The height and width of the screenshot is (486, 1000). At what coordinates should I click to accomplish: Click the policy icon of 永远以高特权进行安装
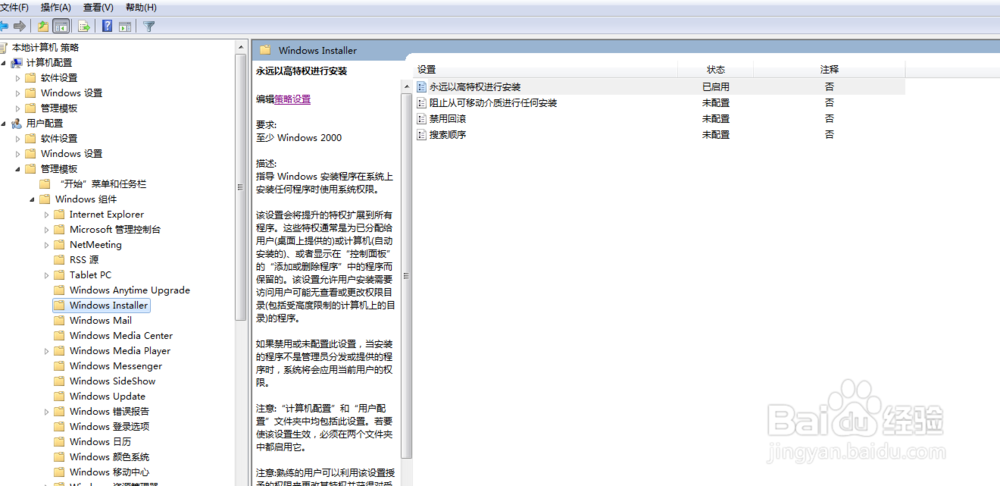pos(421,87)
